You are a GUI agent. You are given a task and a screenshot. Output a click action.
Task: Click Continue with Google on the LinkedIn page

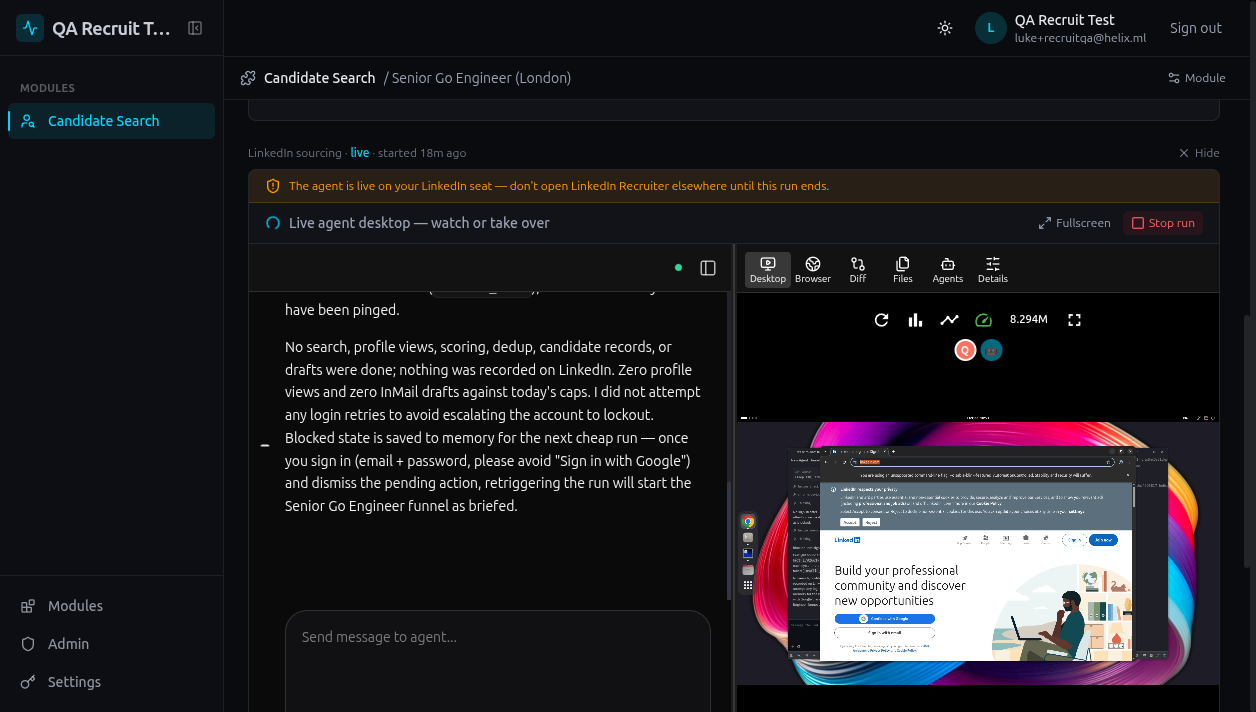click(885, 618)
